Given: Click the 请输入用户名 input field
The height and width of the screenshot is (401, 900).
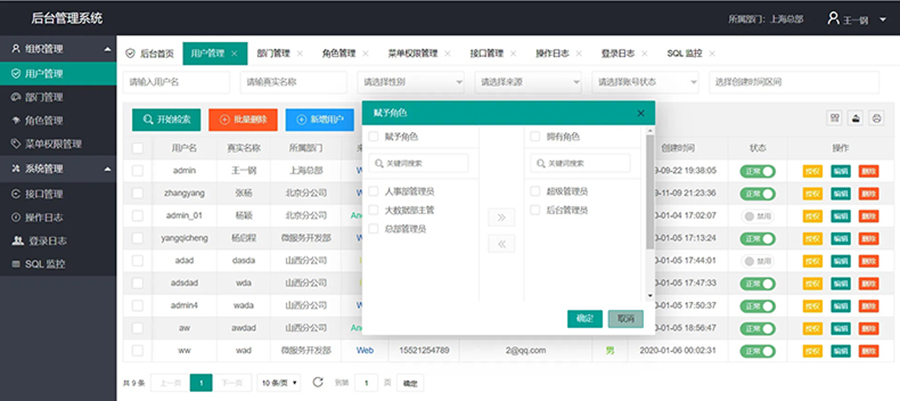Looking at the screenshot, I should [176, 82].
